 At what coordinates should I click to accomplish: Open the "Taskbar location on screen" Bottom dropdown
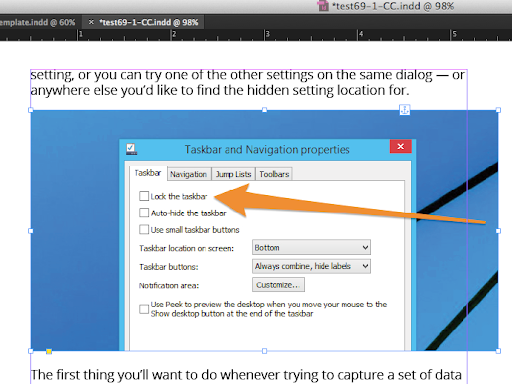311,248
